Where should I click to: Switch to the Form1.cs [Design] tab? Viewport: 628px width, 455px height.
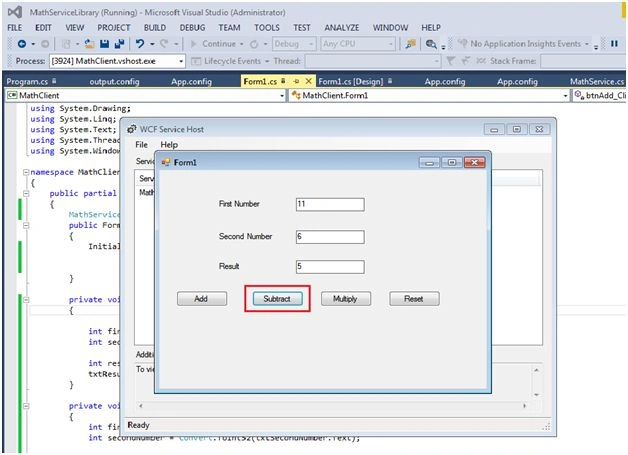(350, 81)
